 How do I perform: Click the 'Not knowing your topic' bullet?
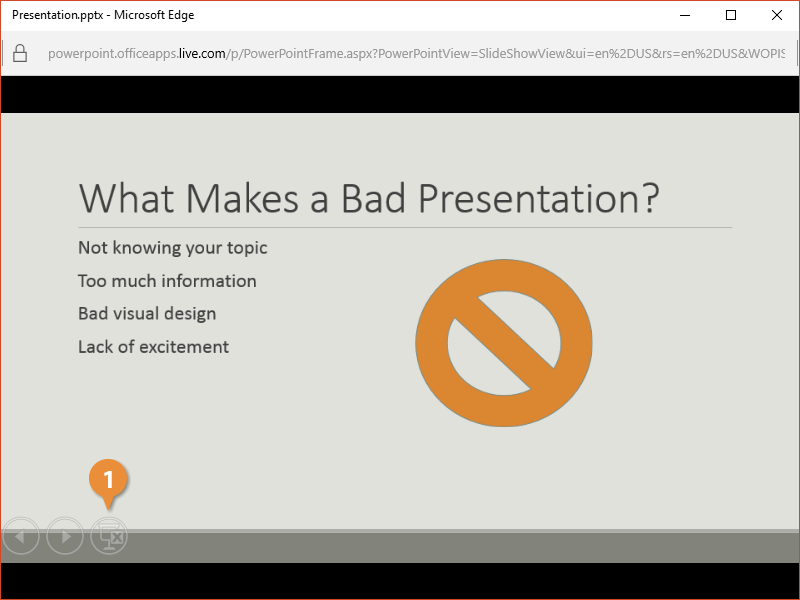pos(173,248)
